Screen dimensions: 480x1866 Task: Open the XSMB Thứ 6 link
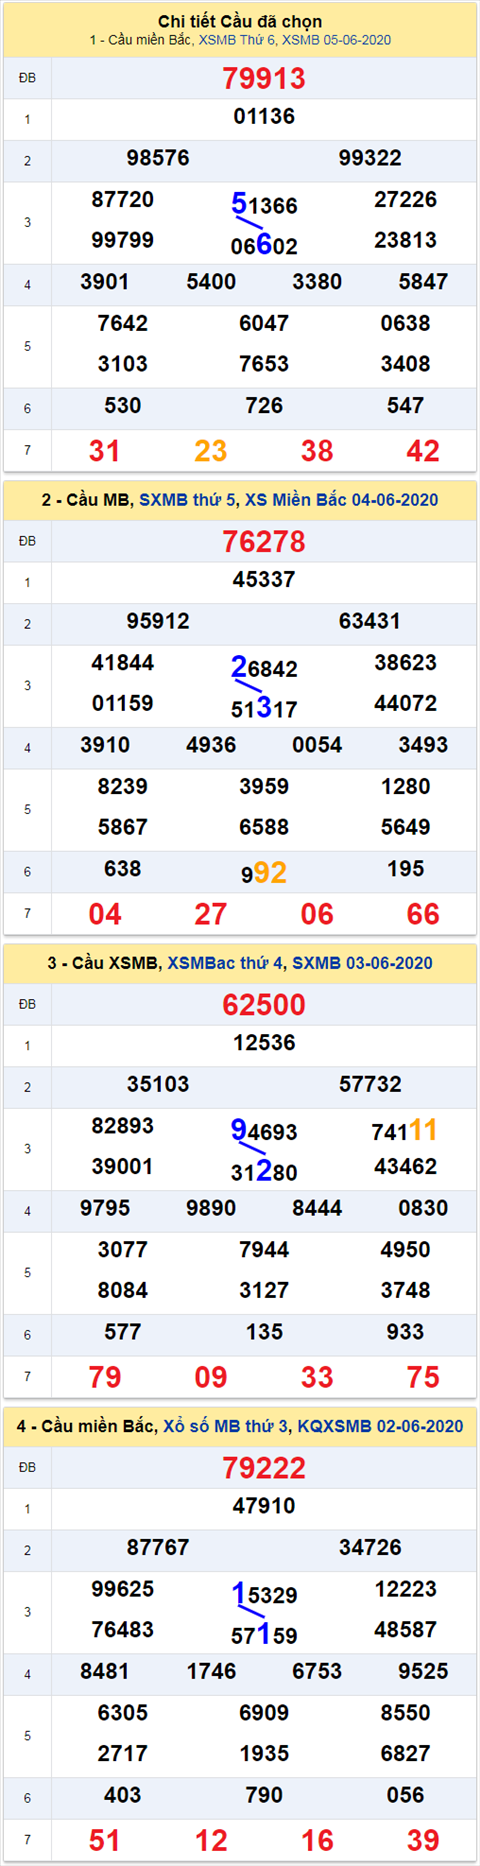237,40
